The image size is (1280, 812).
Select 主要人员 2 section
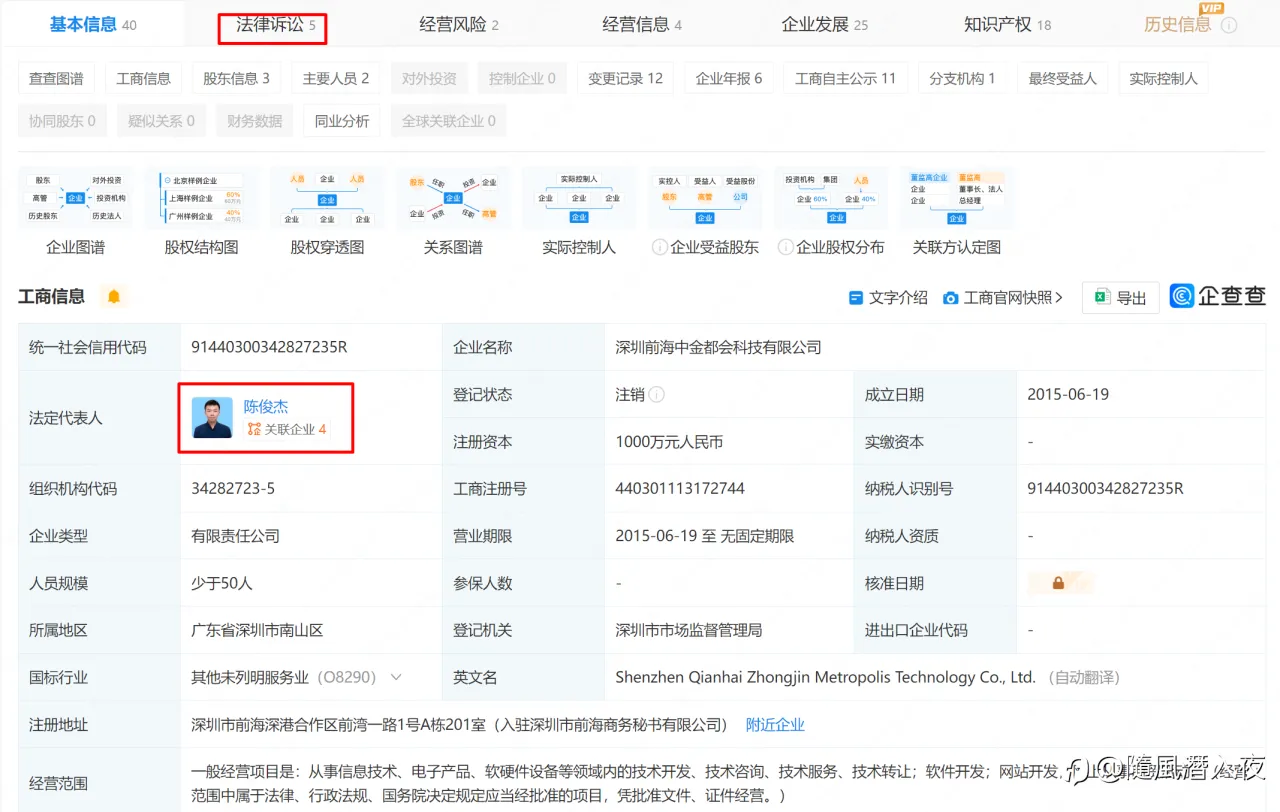pos(336,78)
